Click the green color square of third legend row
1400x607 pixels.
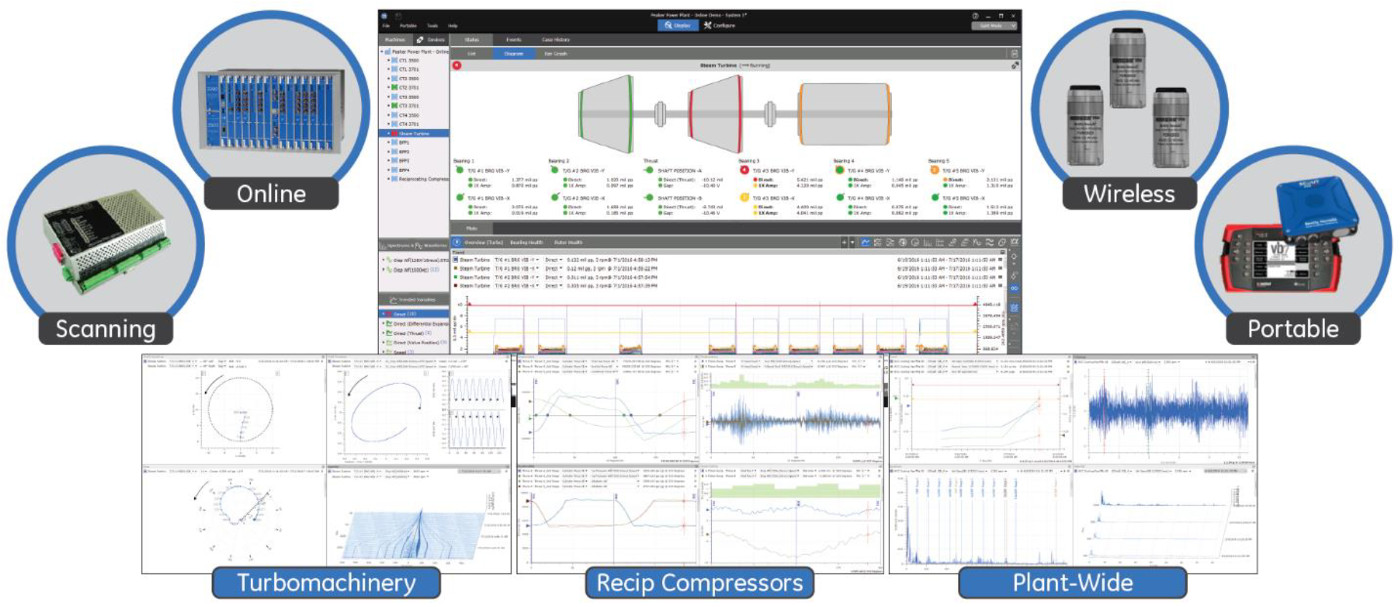[x=455, y=277]
